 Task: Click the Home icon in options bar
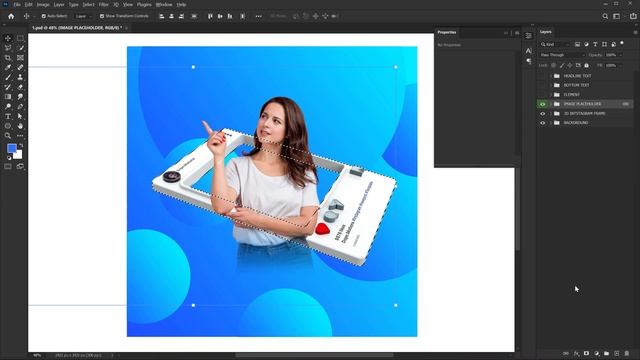click(11, 16)
